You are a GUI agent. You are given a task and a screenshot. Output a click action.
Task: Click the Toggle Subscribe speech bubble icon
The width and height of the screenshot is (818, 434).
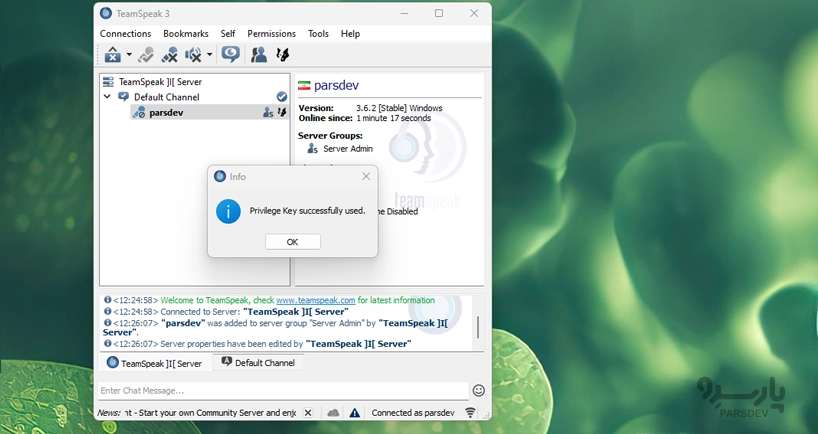231,55
